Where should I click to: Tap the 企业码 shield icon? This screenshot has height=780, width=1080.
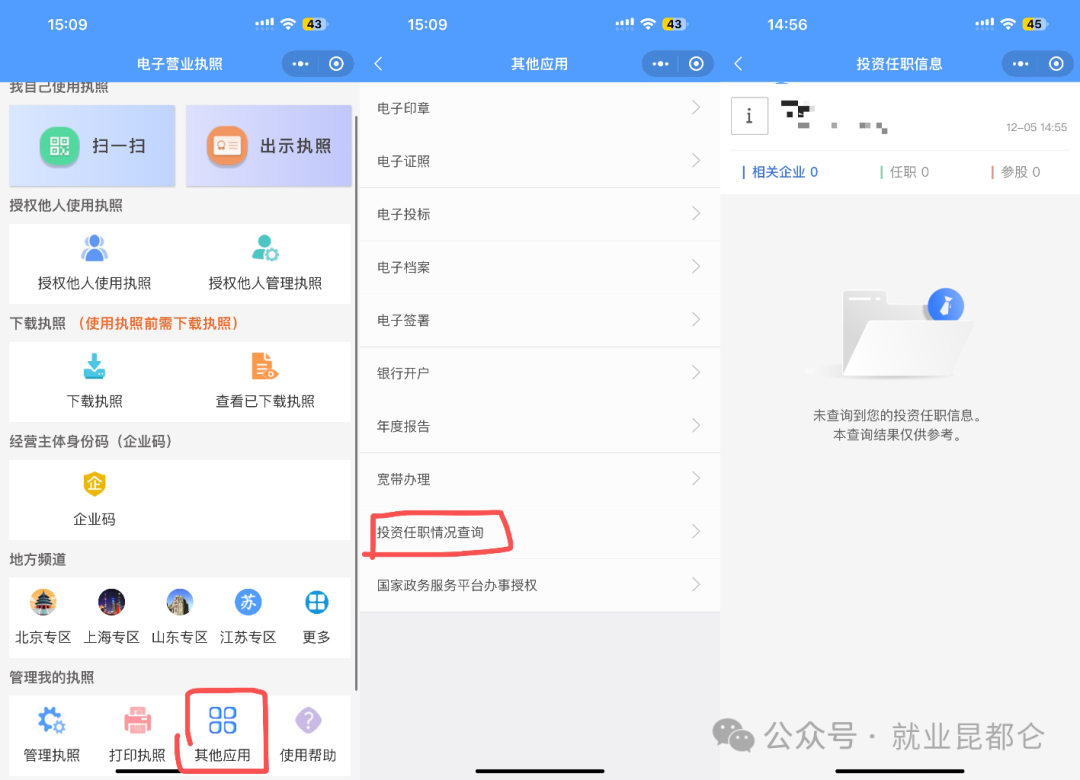[x=94, y=484]
